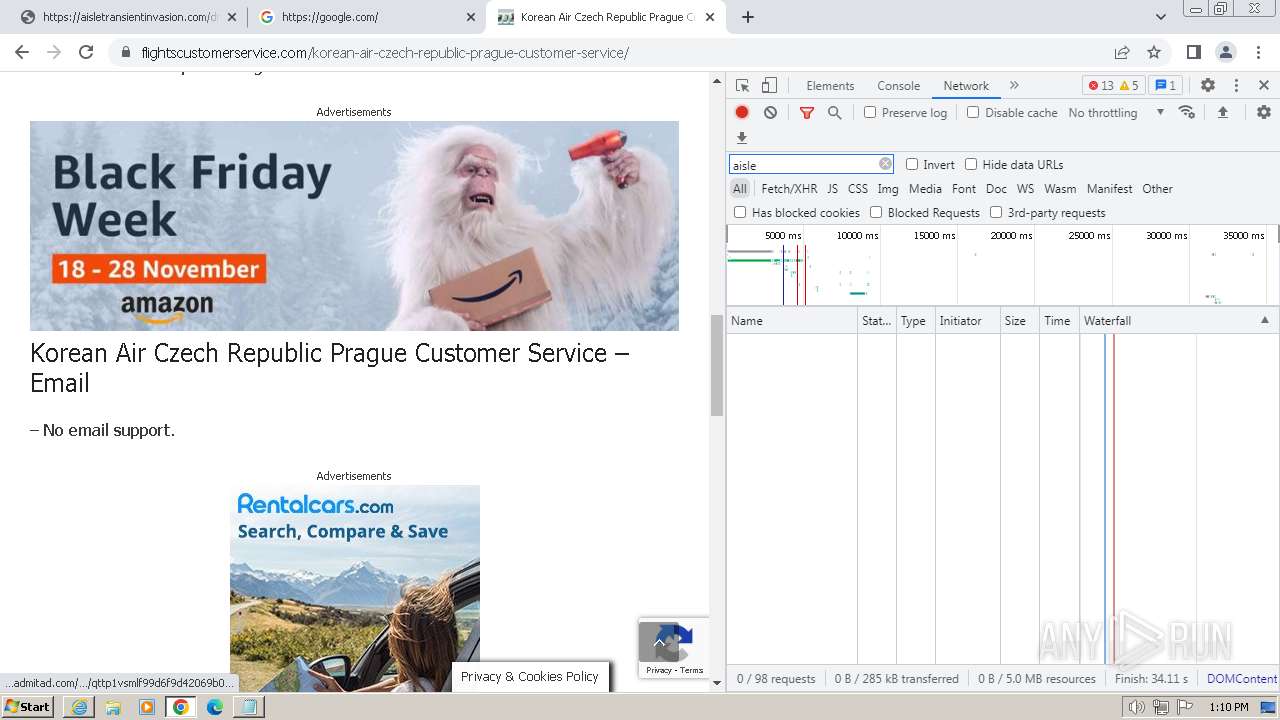Viewport: 1280px width, 720px height.
Task: Open the Black Friday Amazon ad banner
Action: (354, 226)
